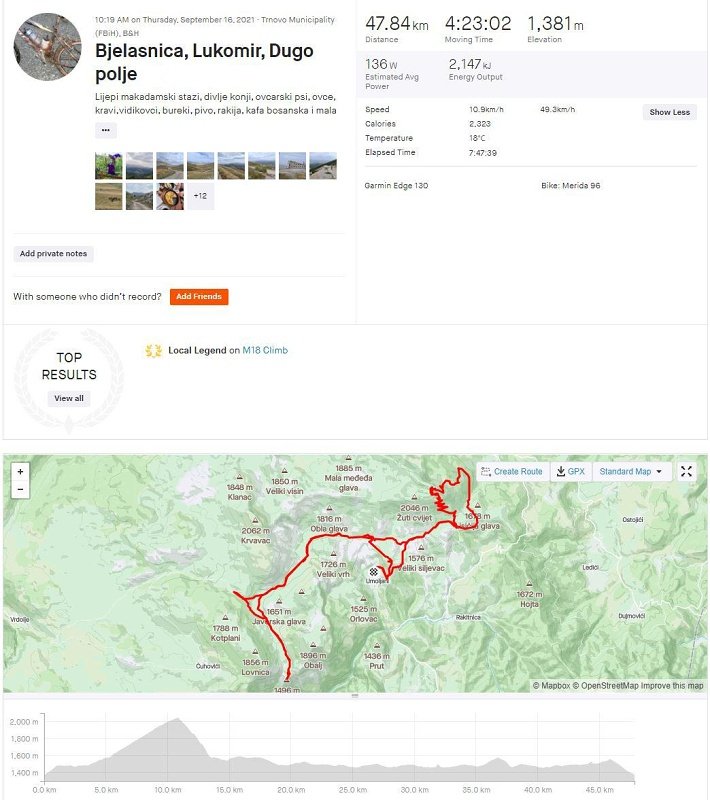Zoom in the map with plus icon
The image size is (710, 800).
point(20,471)
